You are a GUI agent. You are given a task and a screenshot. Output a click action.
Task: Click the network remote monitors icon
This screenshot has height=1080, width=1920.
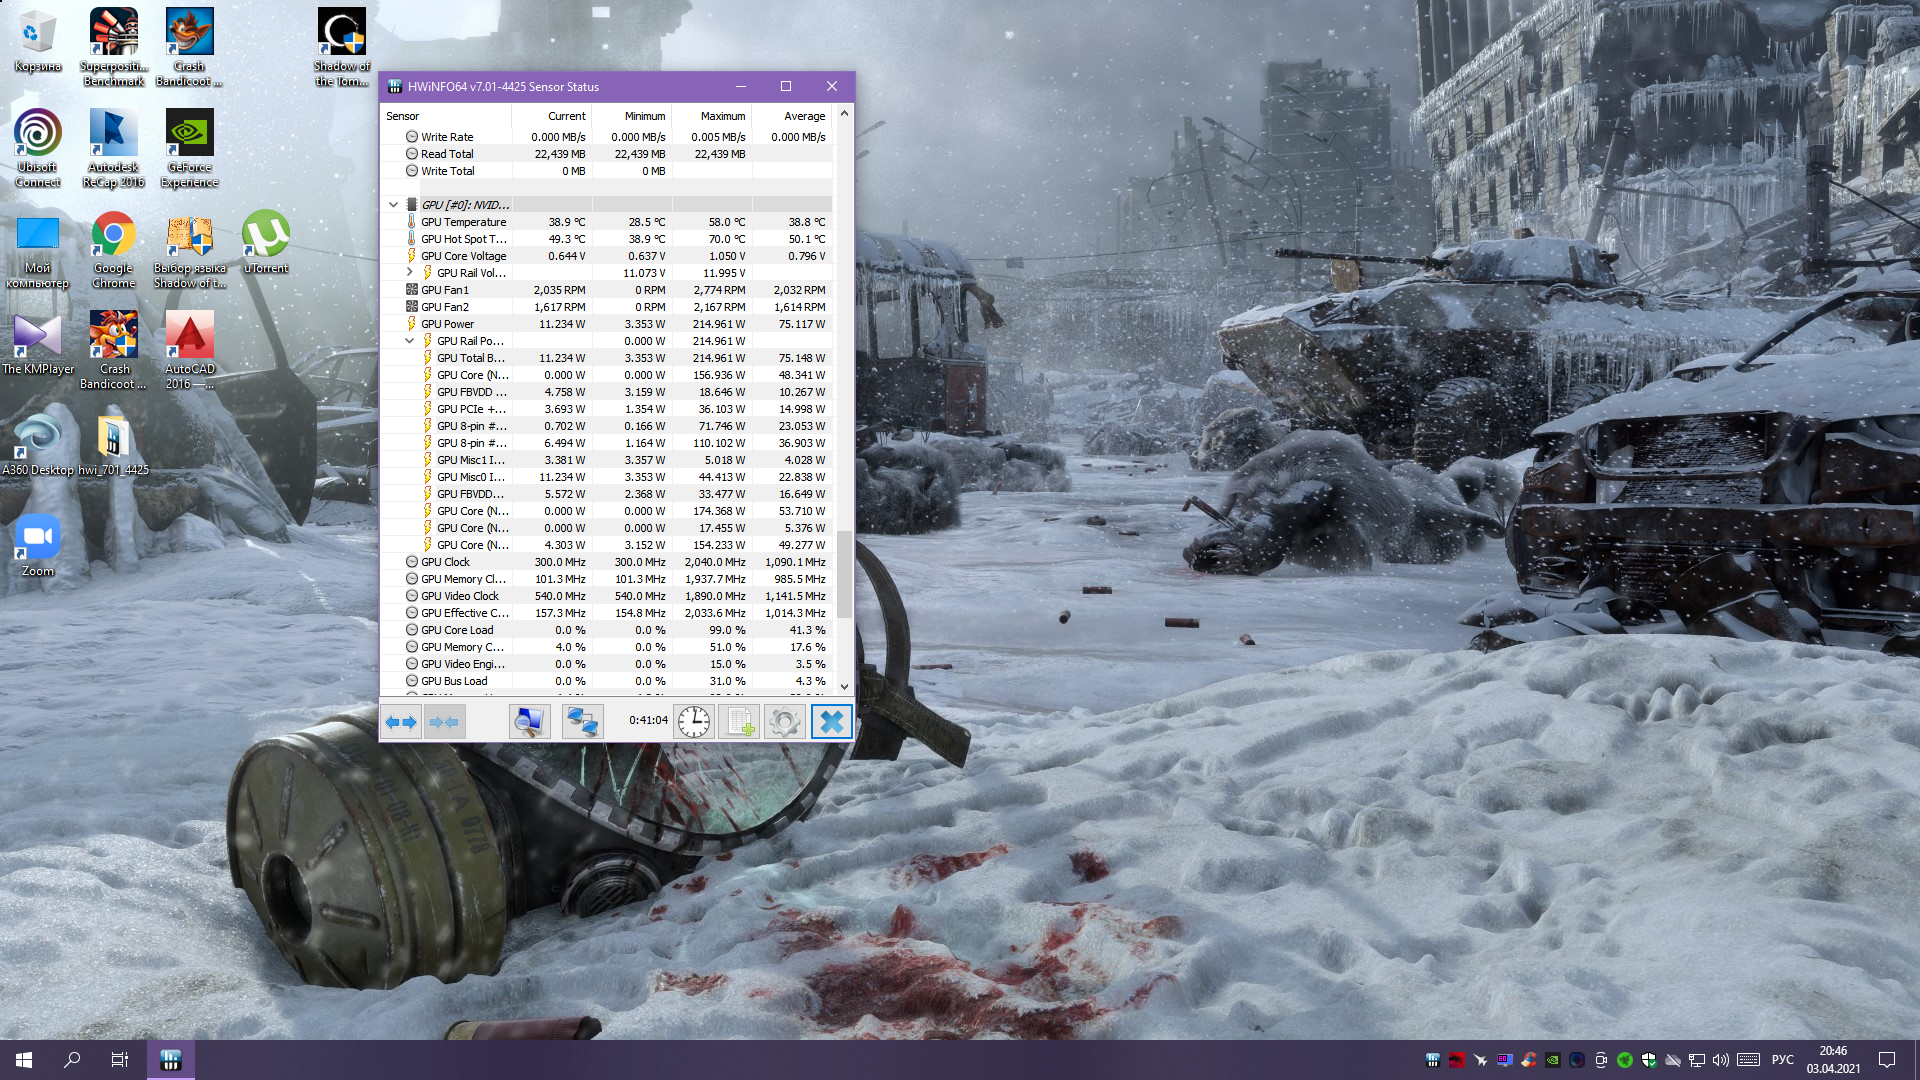[581, 721]
